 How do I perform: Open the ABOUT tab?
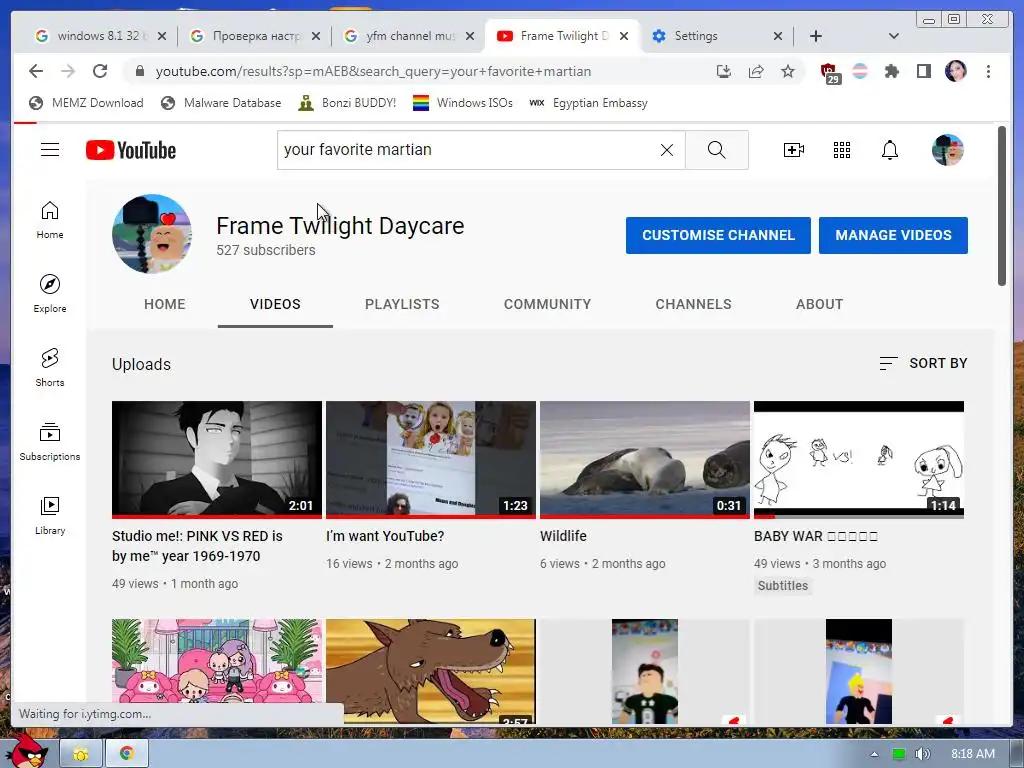[820, 304]
